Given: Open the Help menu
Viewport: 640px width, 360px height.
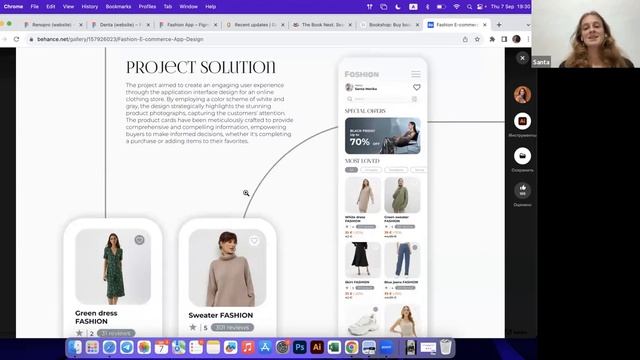Looking at the screenshot, I should [x=210, y=7].
